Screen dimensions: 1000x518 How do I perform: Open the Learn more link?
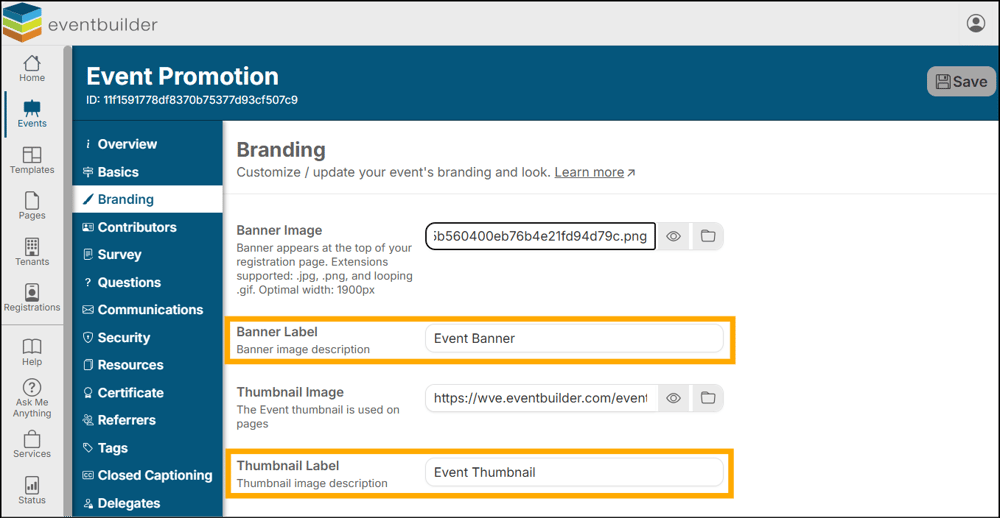[x=594, y=172]
